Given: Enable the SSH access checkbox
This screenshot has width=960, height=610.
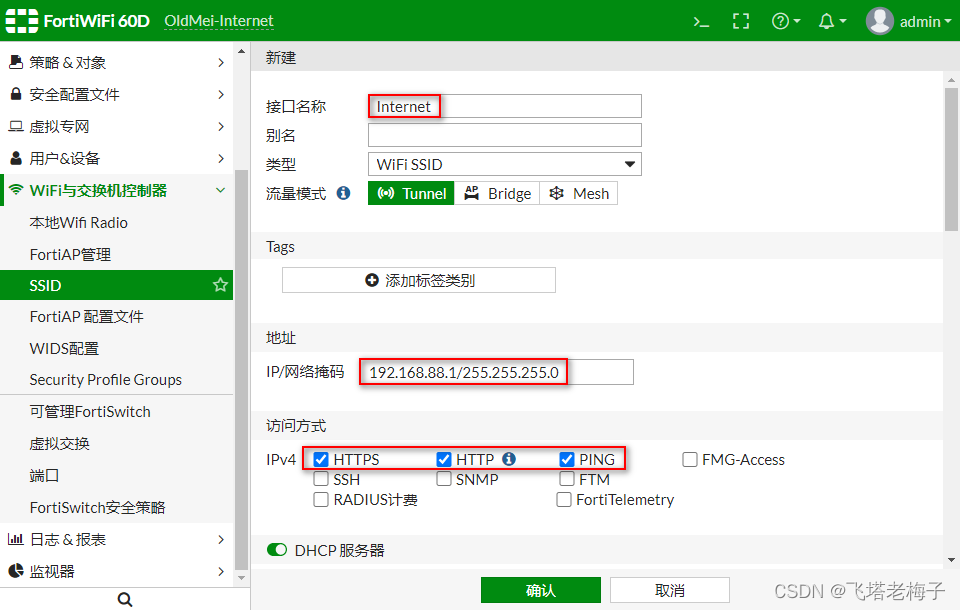Looking at the screenshot, I should coord(321,479).
